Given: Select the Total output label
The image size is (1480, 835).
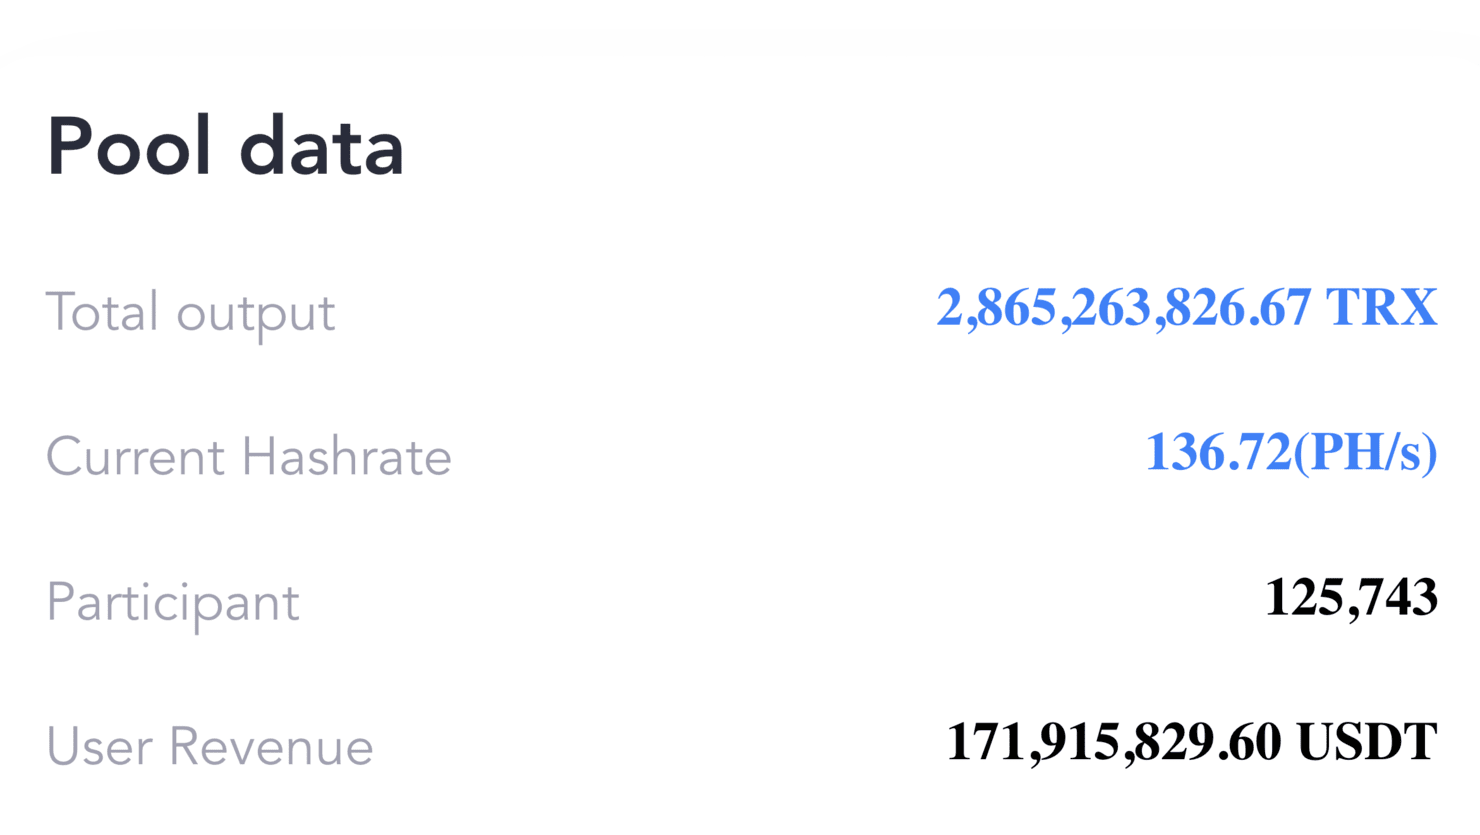Looking at the screenshot, I should coord(190,313).
